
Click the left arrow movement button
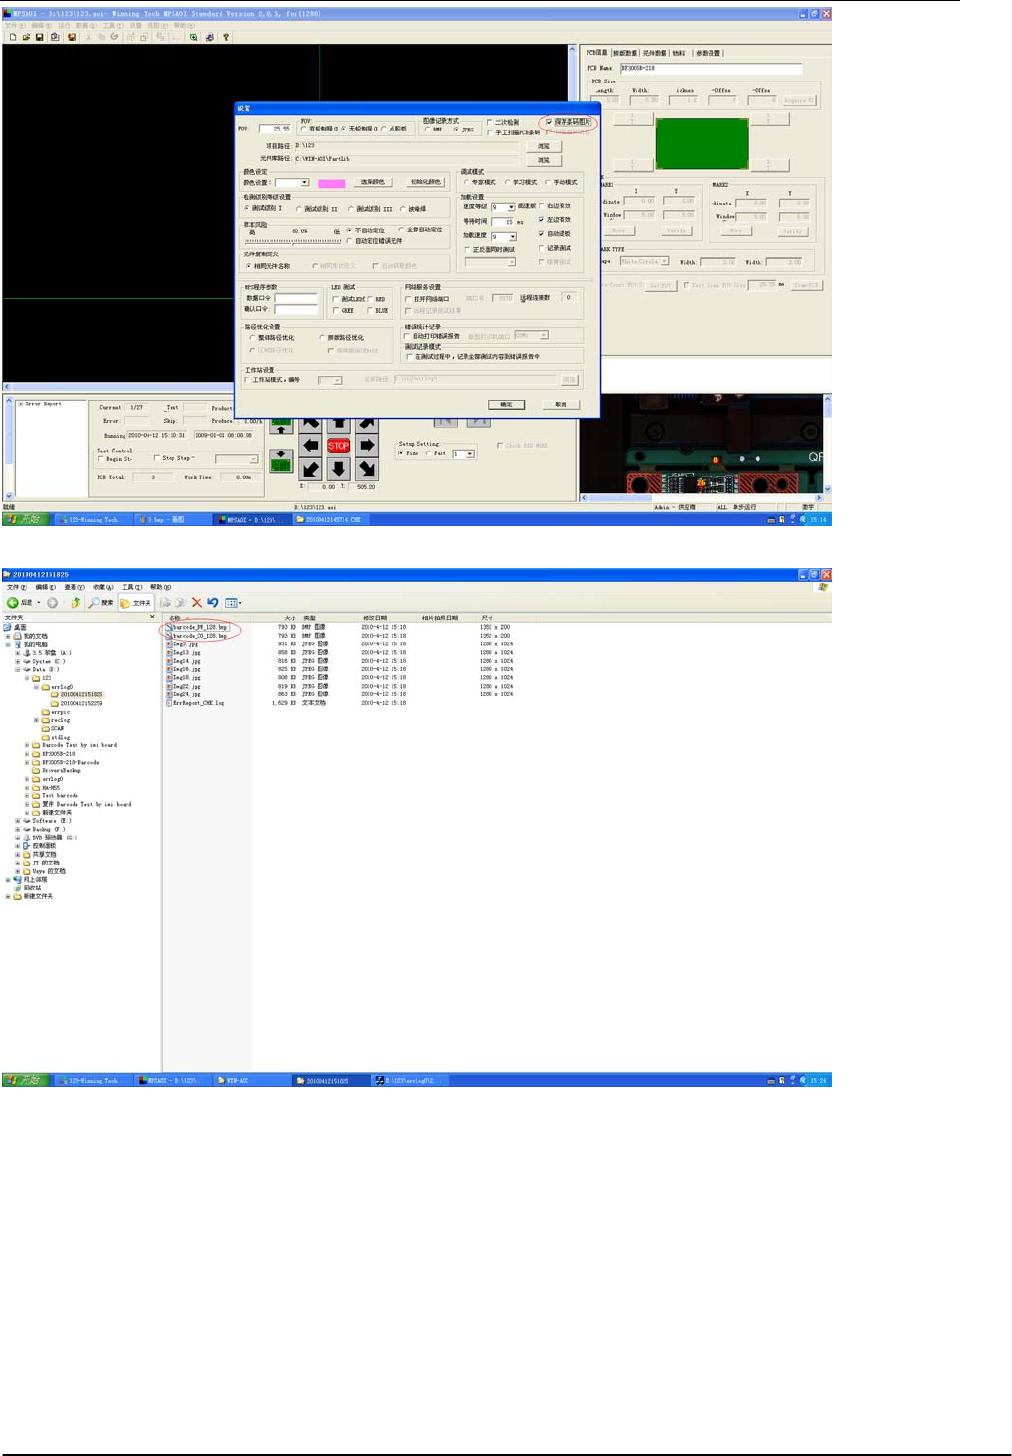click(311, 445)
